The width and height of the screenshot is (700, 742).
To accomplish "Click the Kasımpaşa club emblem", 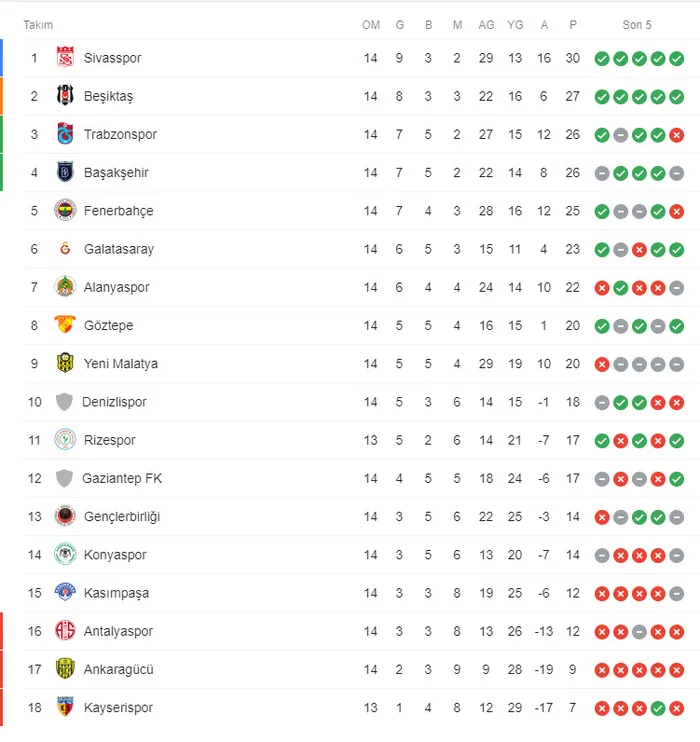I will pos(65,593).
